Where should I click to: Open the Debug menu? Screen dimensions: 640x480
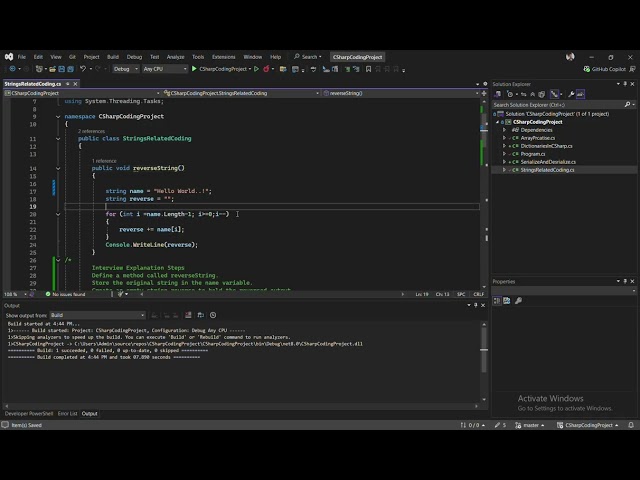134,57
